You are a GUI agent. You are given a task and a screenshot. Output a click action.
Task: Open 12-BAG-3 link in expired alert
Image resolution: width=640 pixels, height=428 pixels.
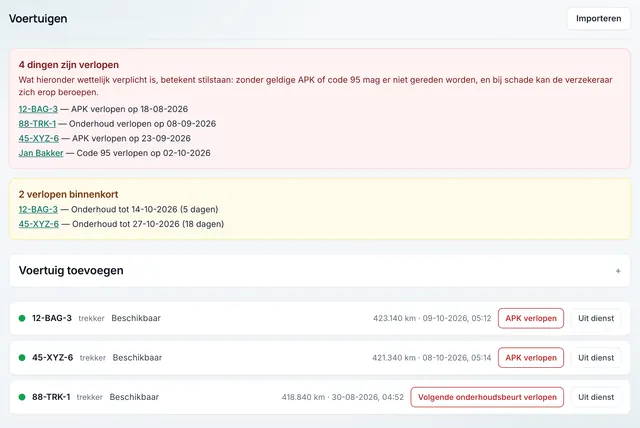pos(38,109)
